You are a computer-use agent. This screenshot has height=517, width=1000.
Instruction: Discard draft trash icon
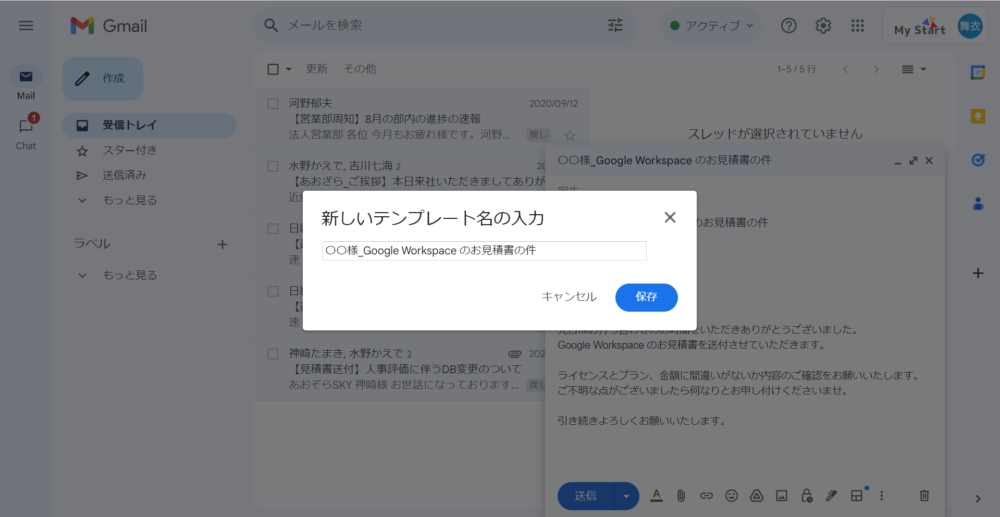click(924, 495)
